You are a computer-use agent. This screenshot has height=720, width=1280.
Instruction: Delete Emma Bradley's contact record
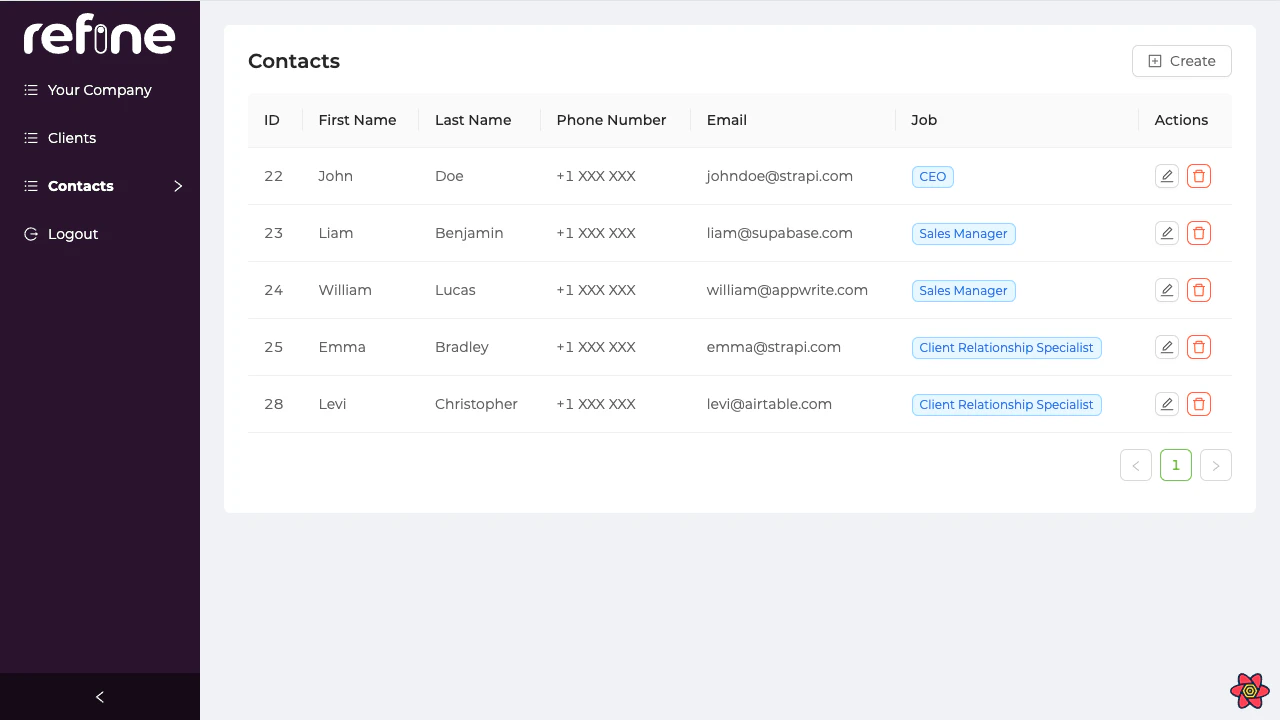pyautogui.click(x=1198, y=346)
